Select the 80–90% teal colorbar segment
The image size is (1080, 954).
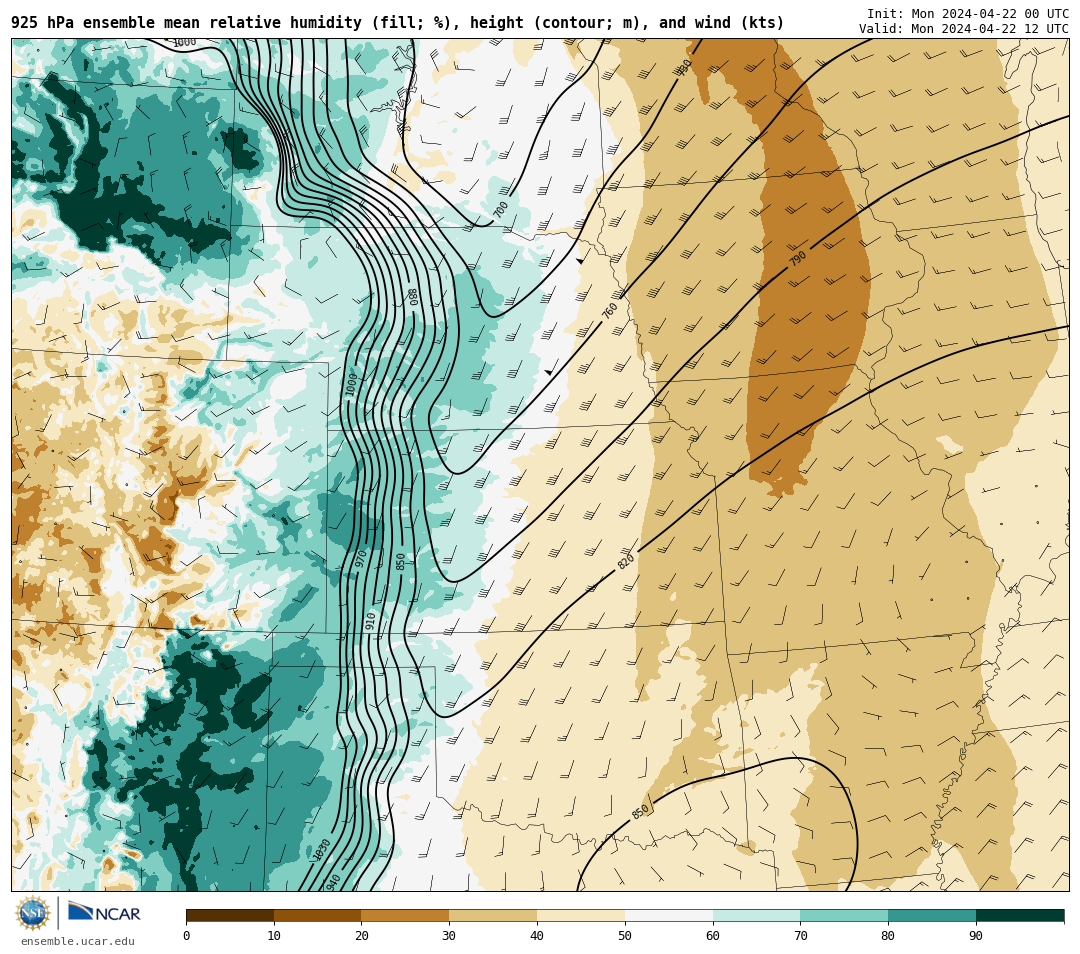point(933,915)
